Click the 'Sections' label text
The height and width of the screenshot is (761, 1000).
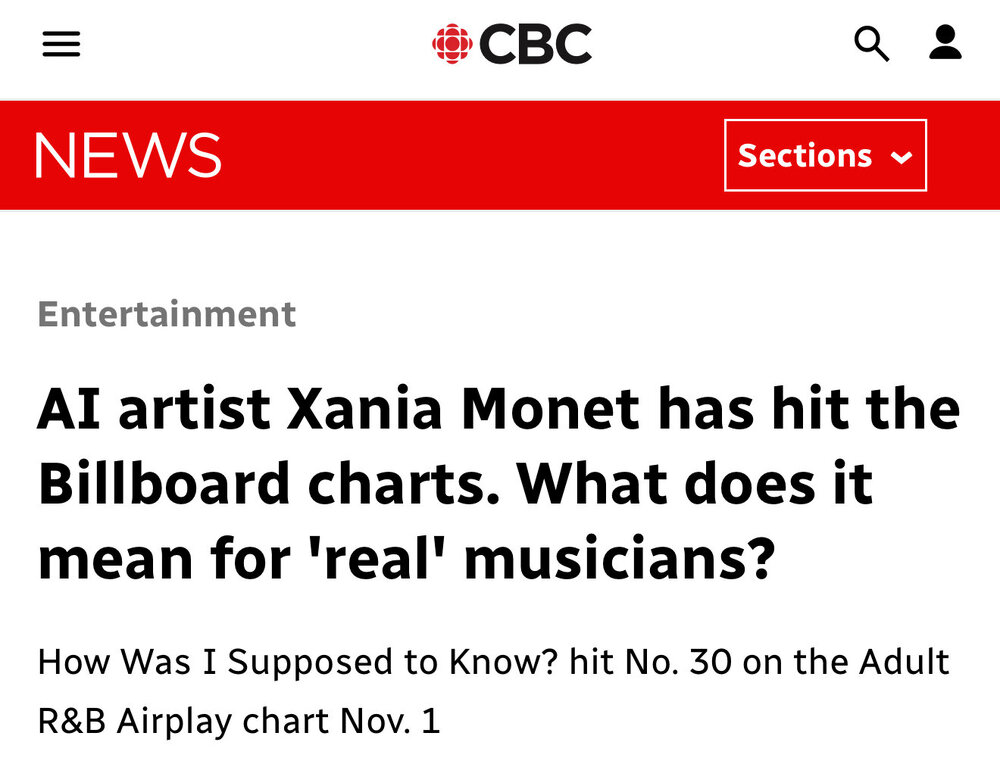point(805,156)
